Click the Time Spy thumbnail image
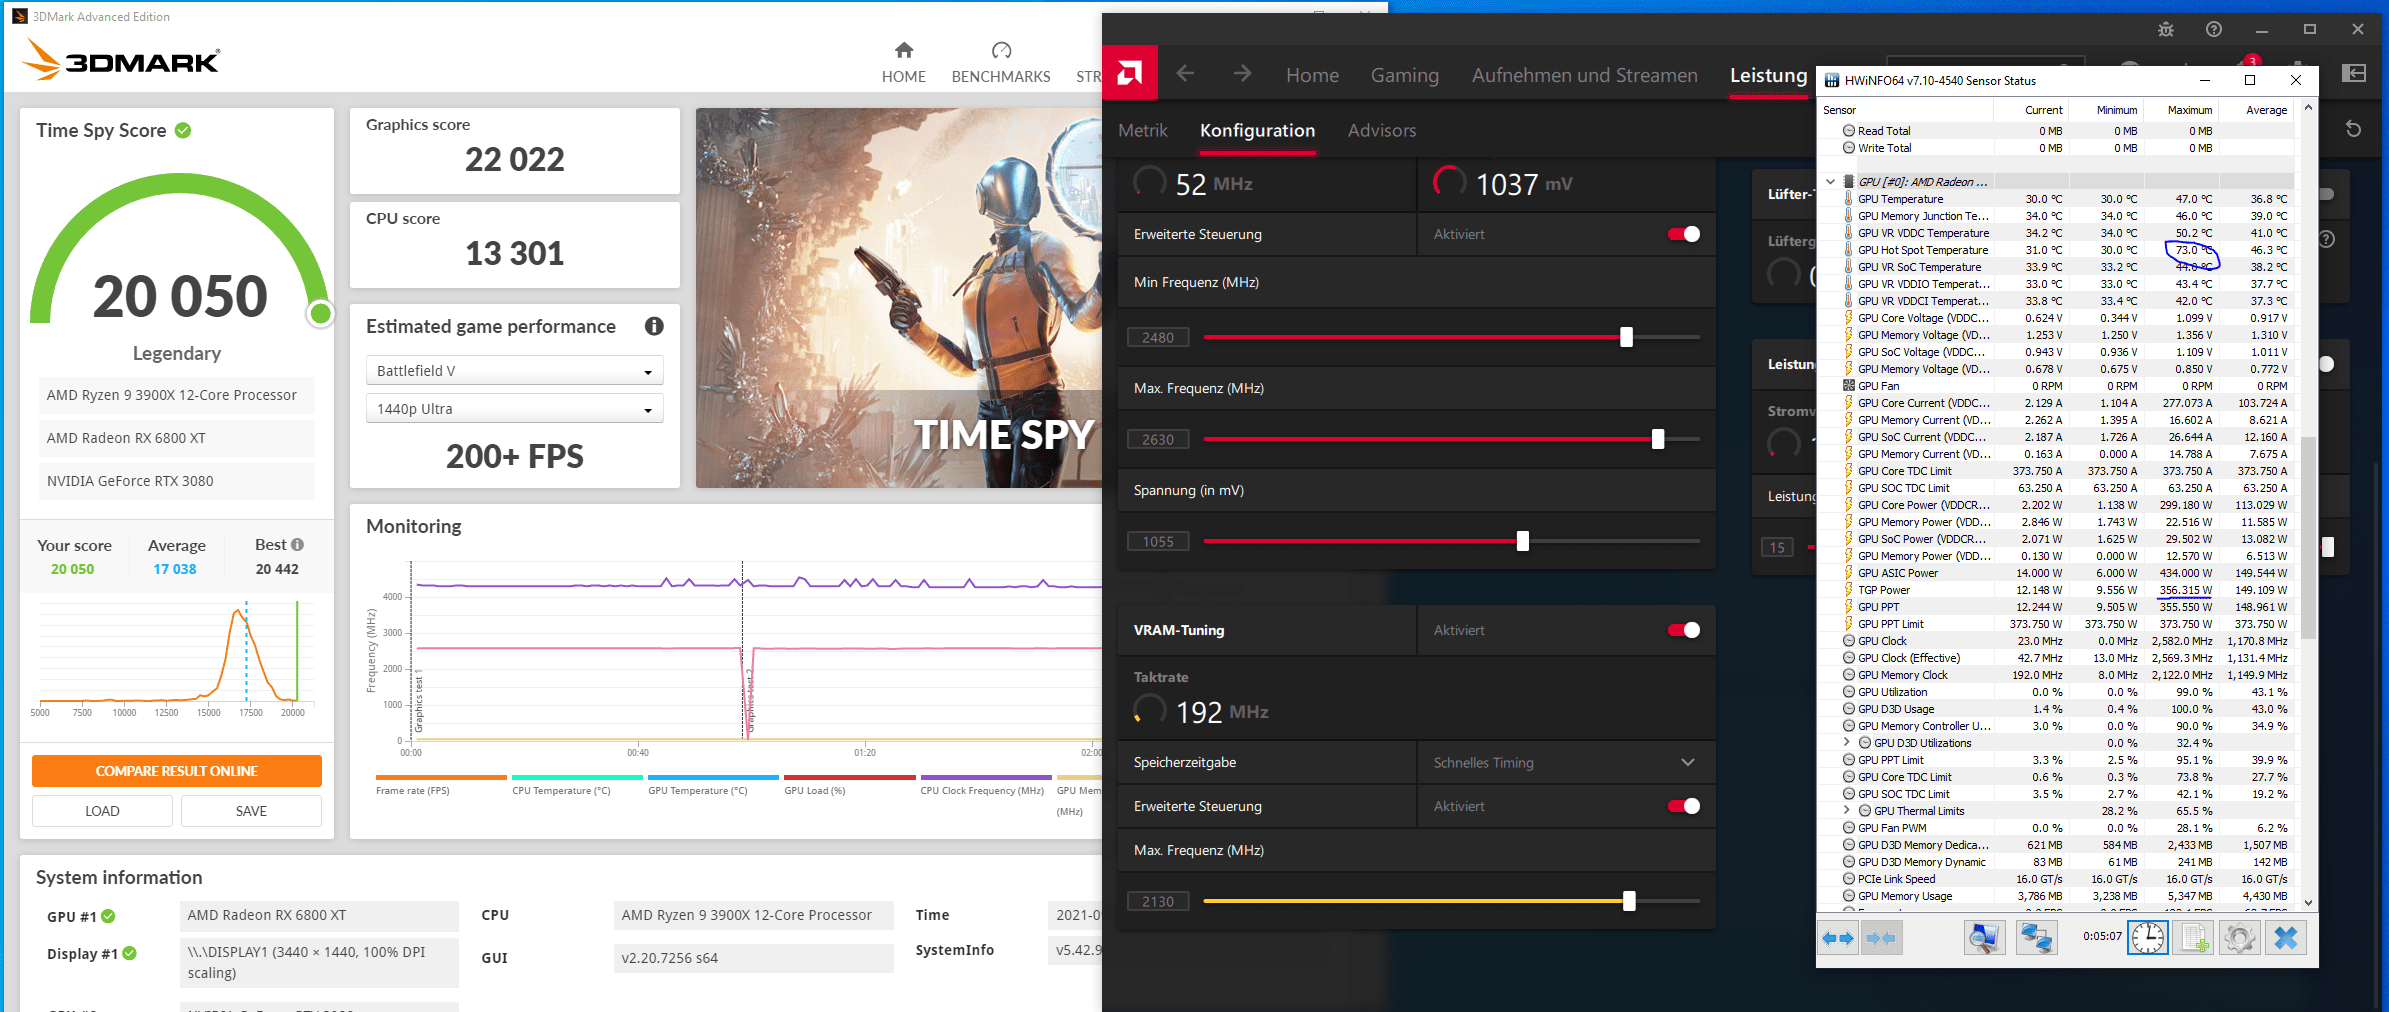 tap(899, 298)
